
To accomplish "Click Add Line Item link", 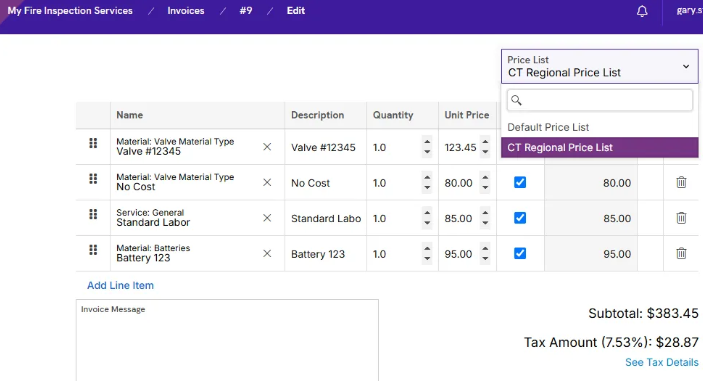I will (x=120, y=286).
